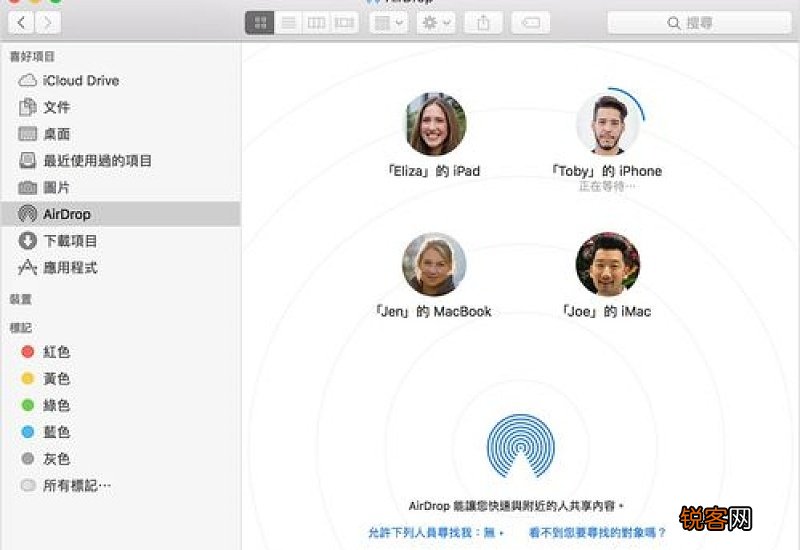
Task: Go back with the left arrow button
Action: tap(22, 23)
